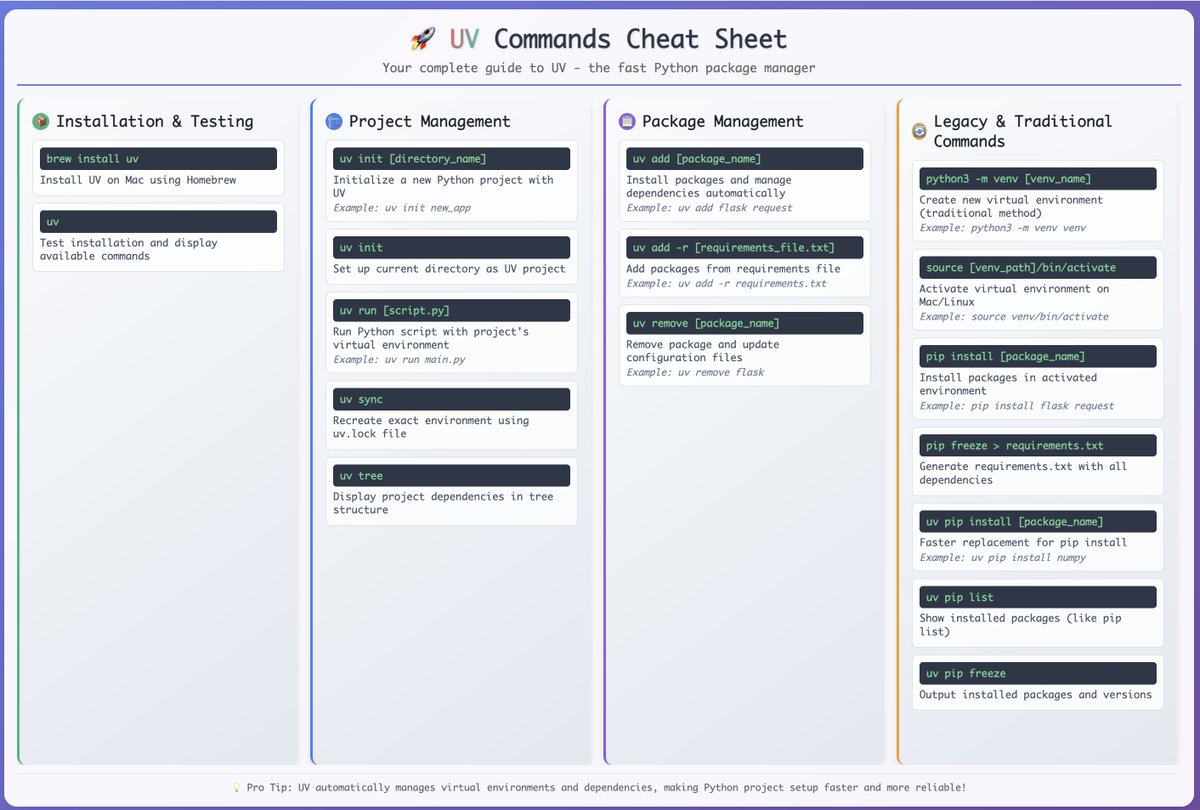Image resolution: width=1200 pixels, height=810 pixels.
Task: Click 'Example: source venv/bin/activate' text
Action: tap(1013, 316)
